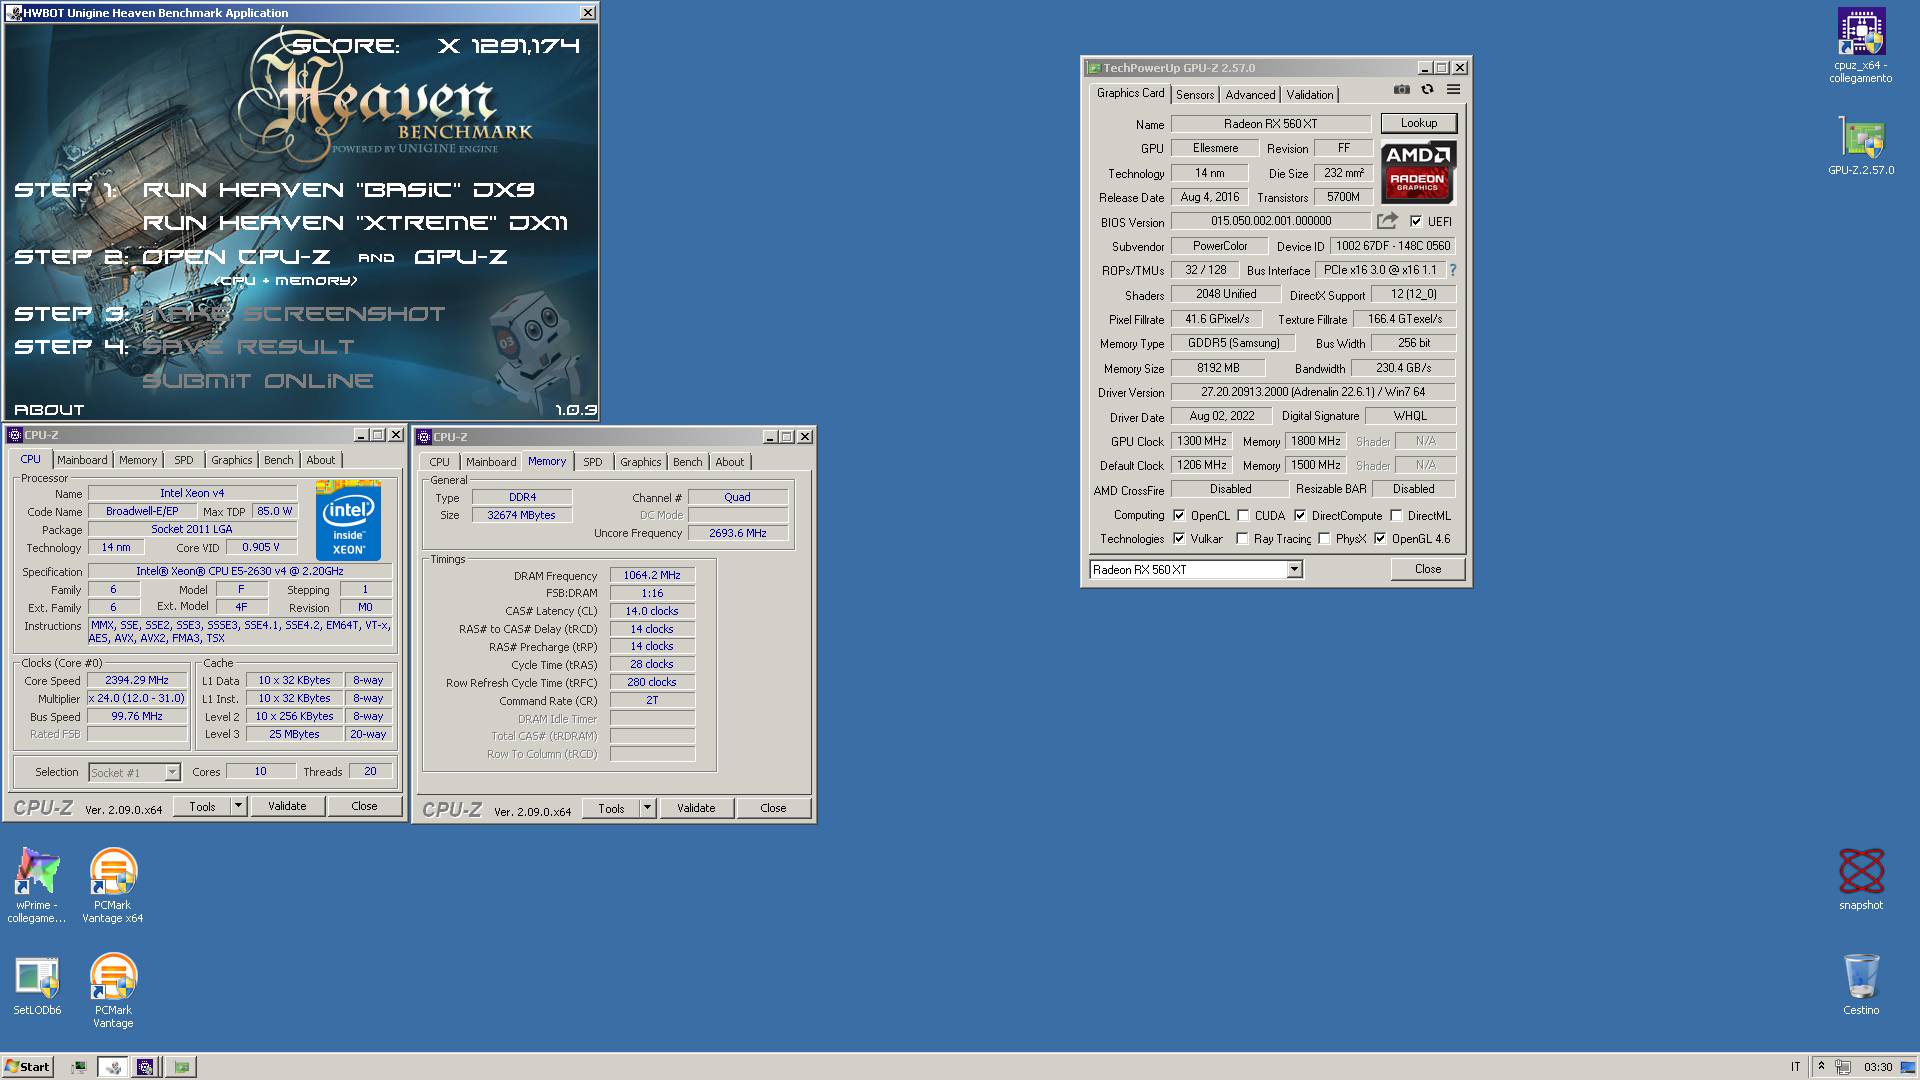Screen dimensions: 1920x1080
Task: Show hidden tray icons with the chevron
Action: click(x=1821, y=1067)
